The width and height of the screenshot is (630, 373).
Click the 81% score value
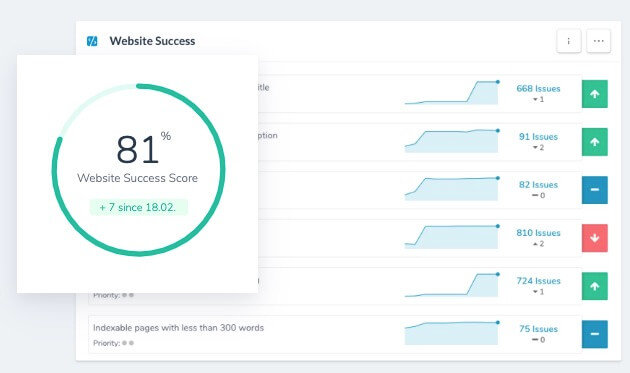[x=143, y=149]
